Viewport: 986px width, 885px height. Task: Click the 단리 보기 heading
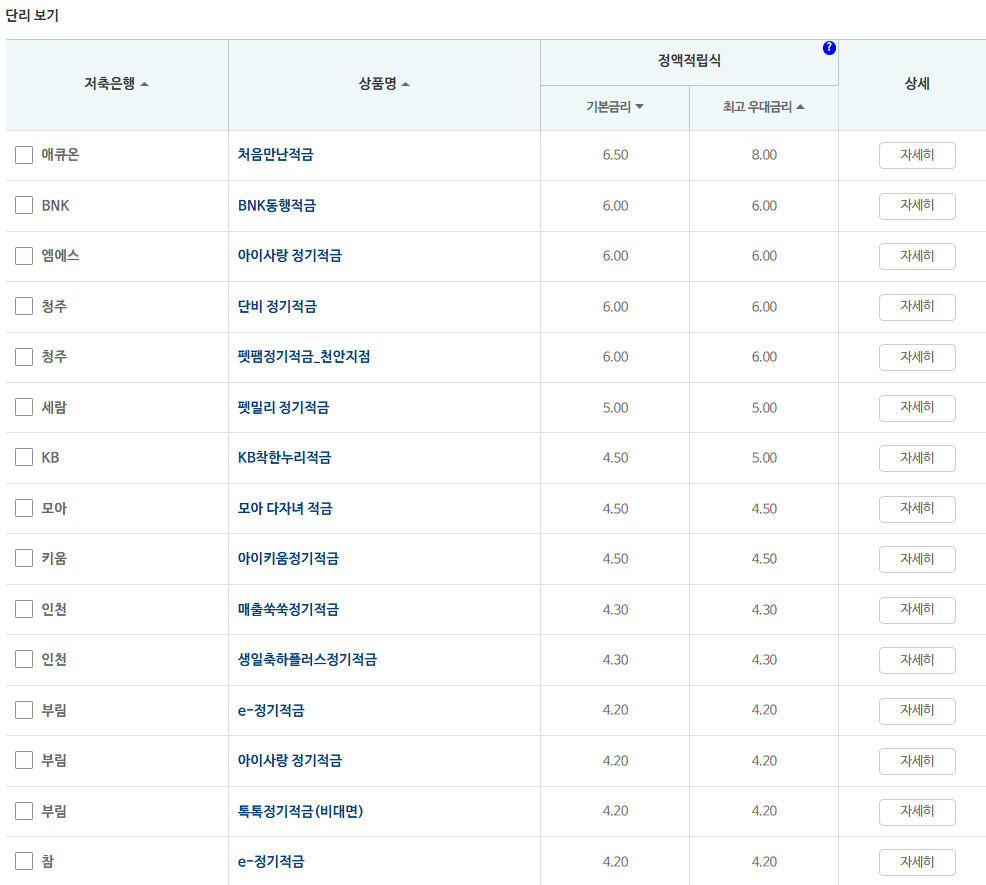click(32, 15)
